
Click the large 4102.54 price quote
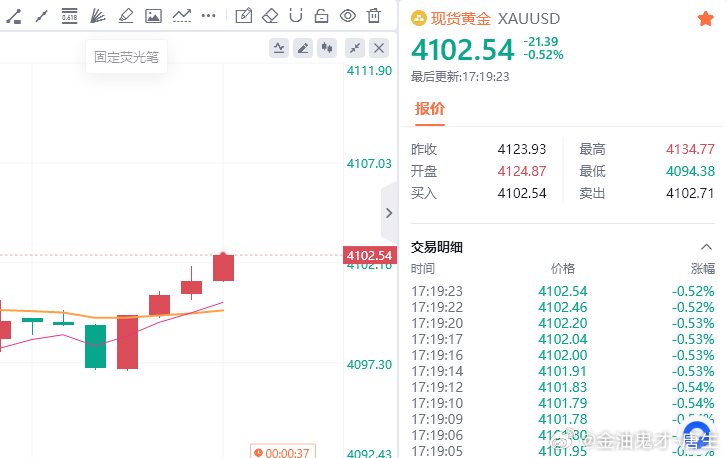tap(463, 50)
